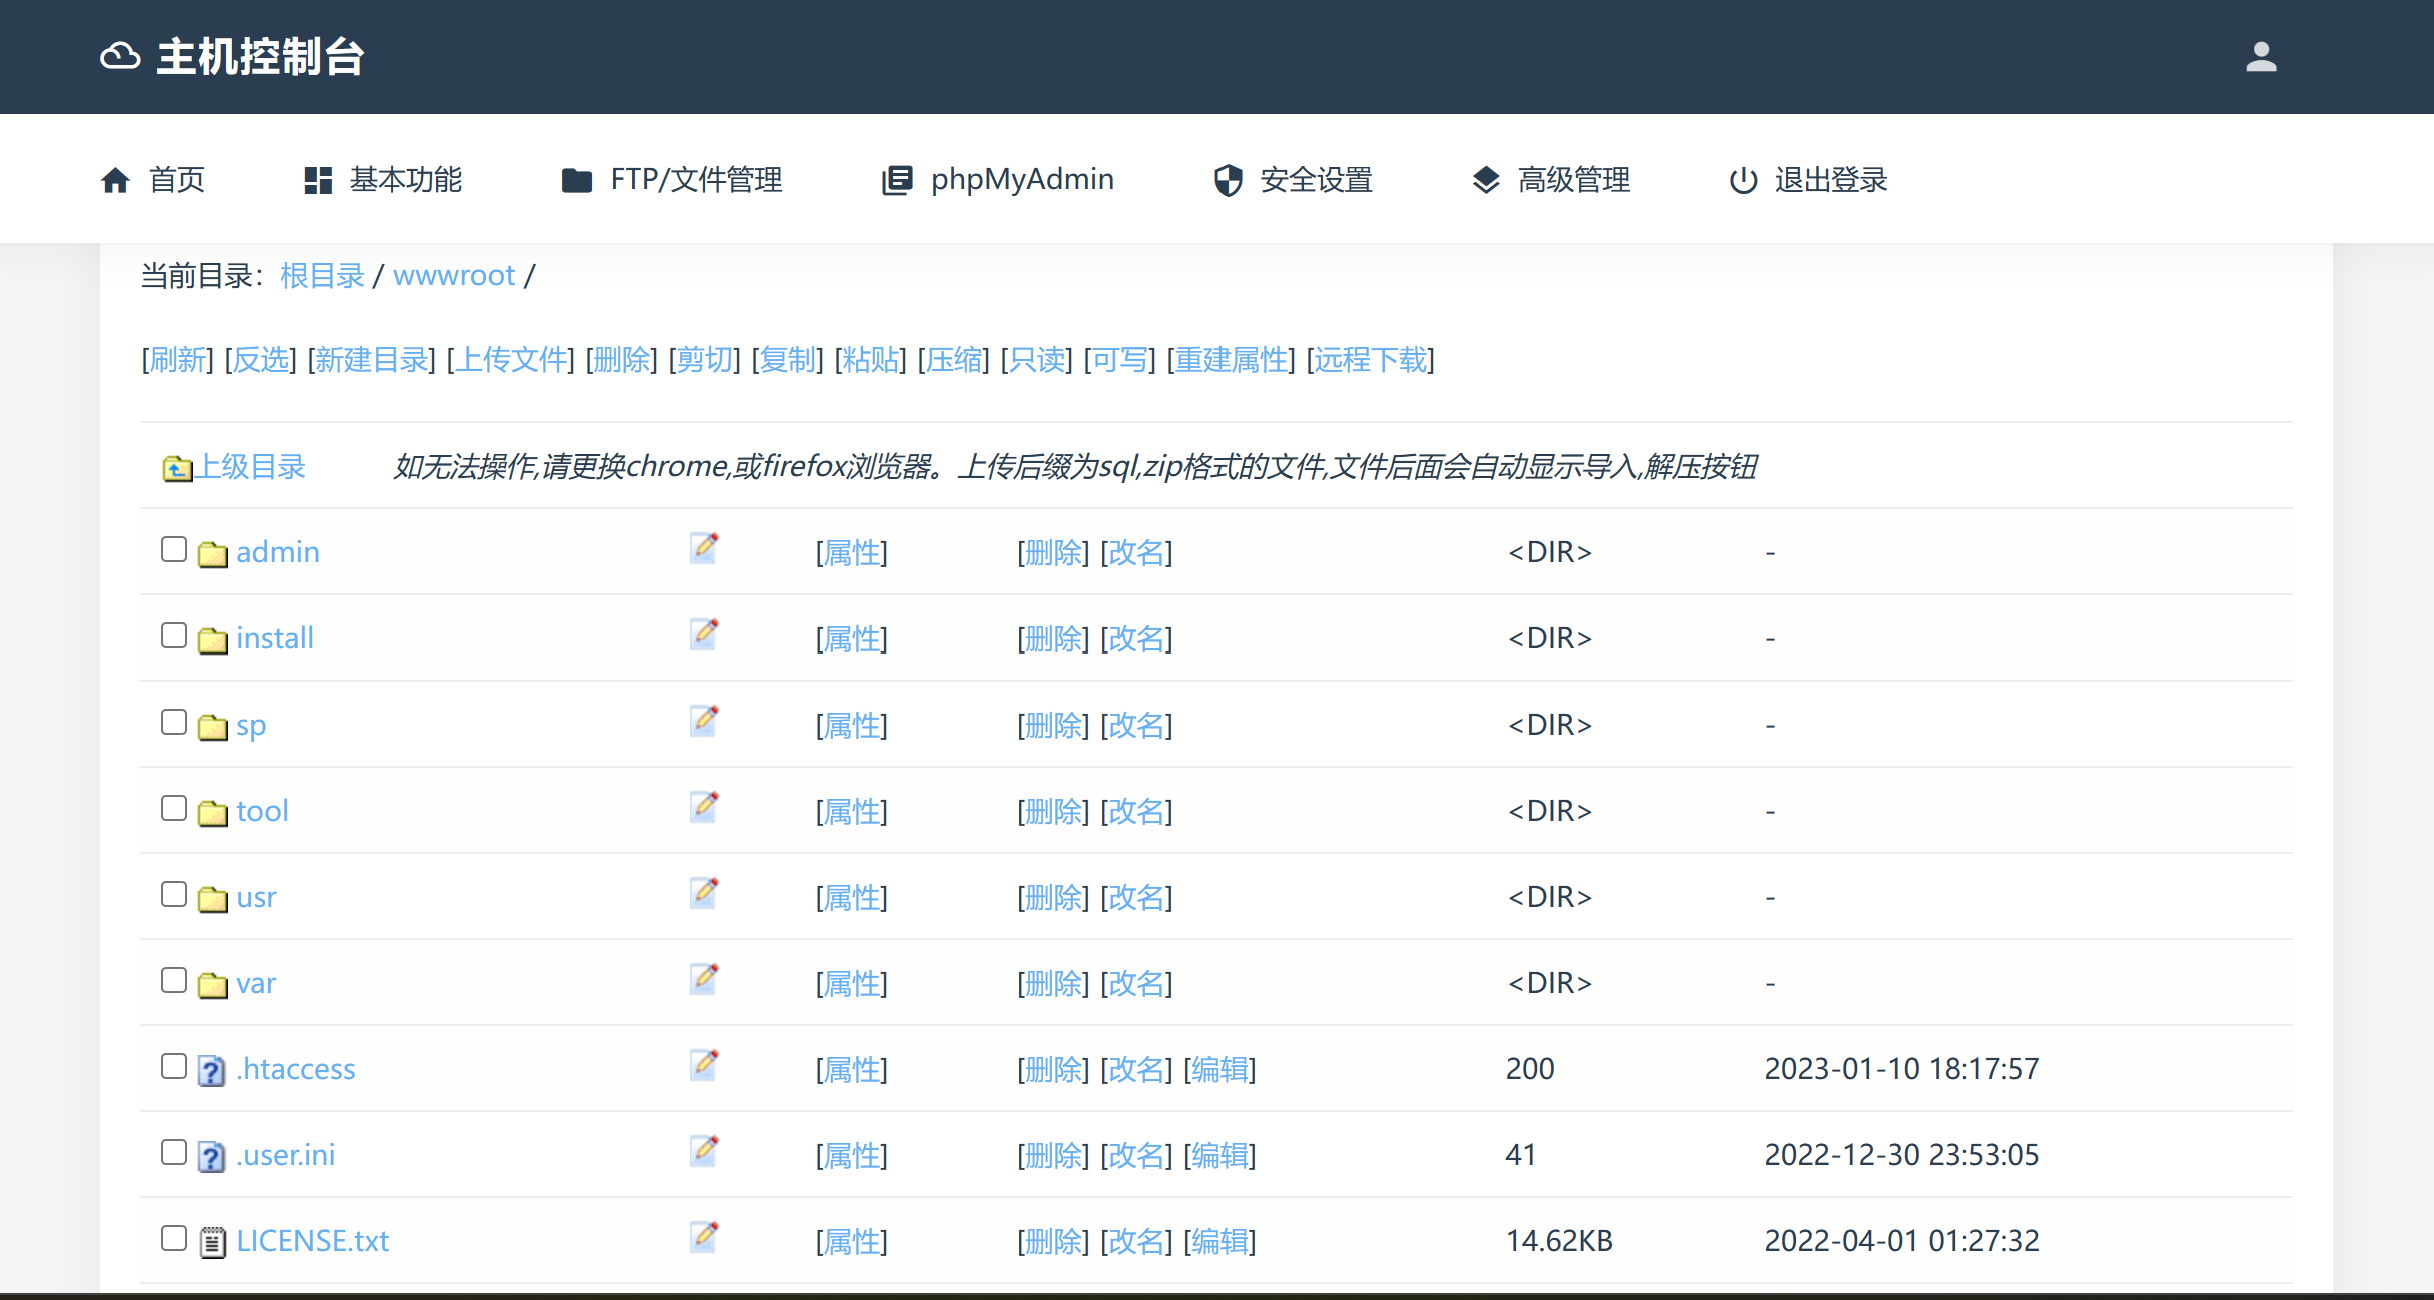Click the user account icon in header
This screenshot has height=1300, width=2434.
click(2260, 57)
